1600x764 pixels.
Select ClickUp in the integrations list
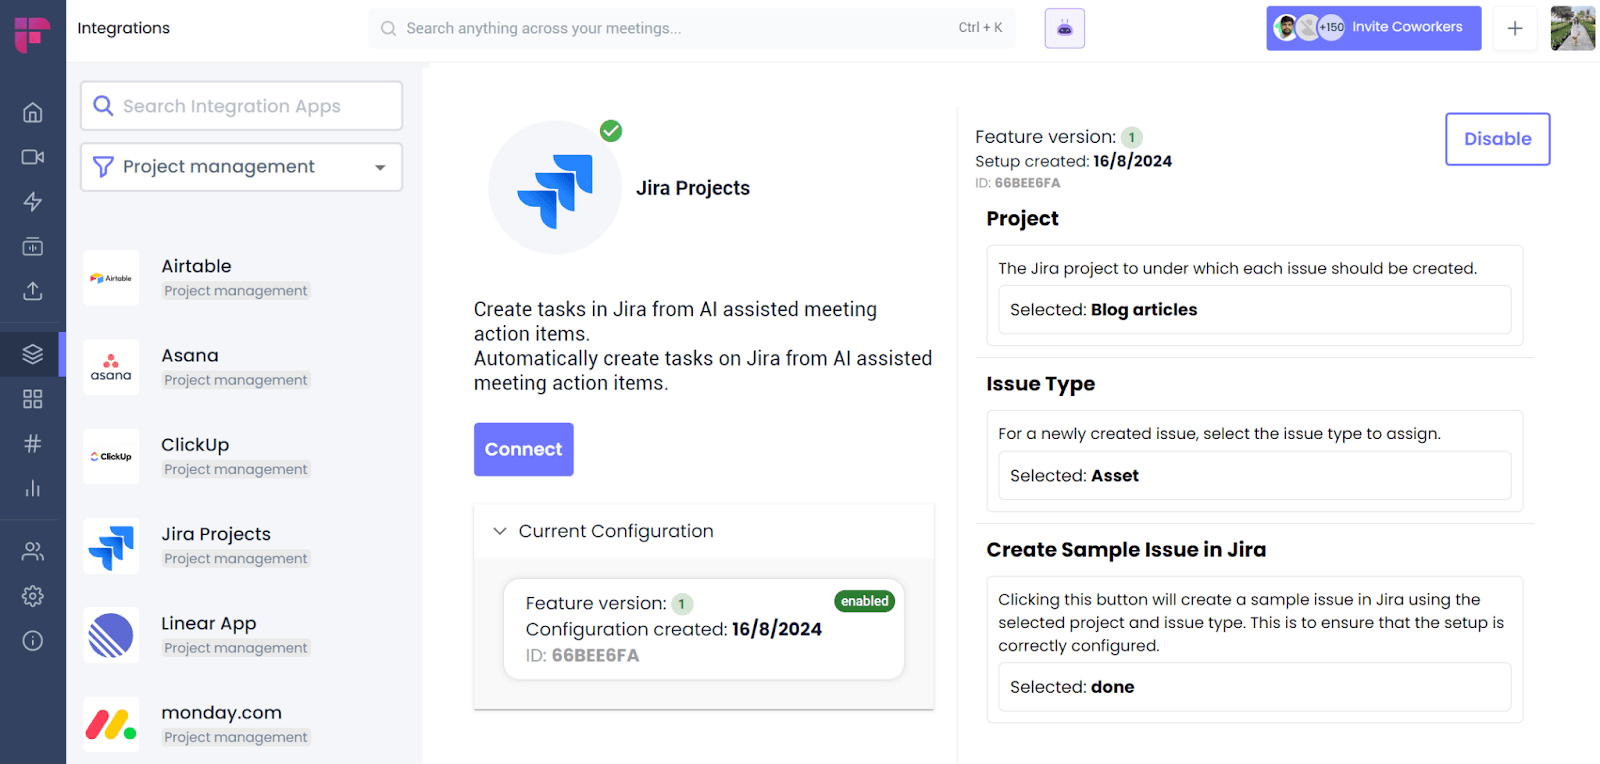(241, 456)
